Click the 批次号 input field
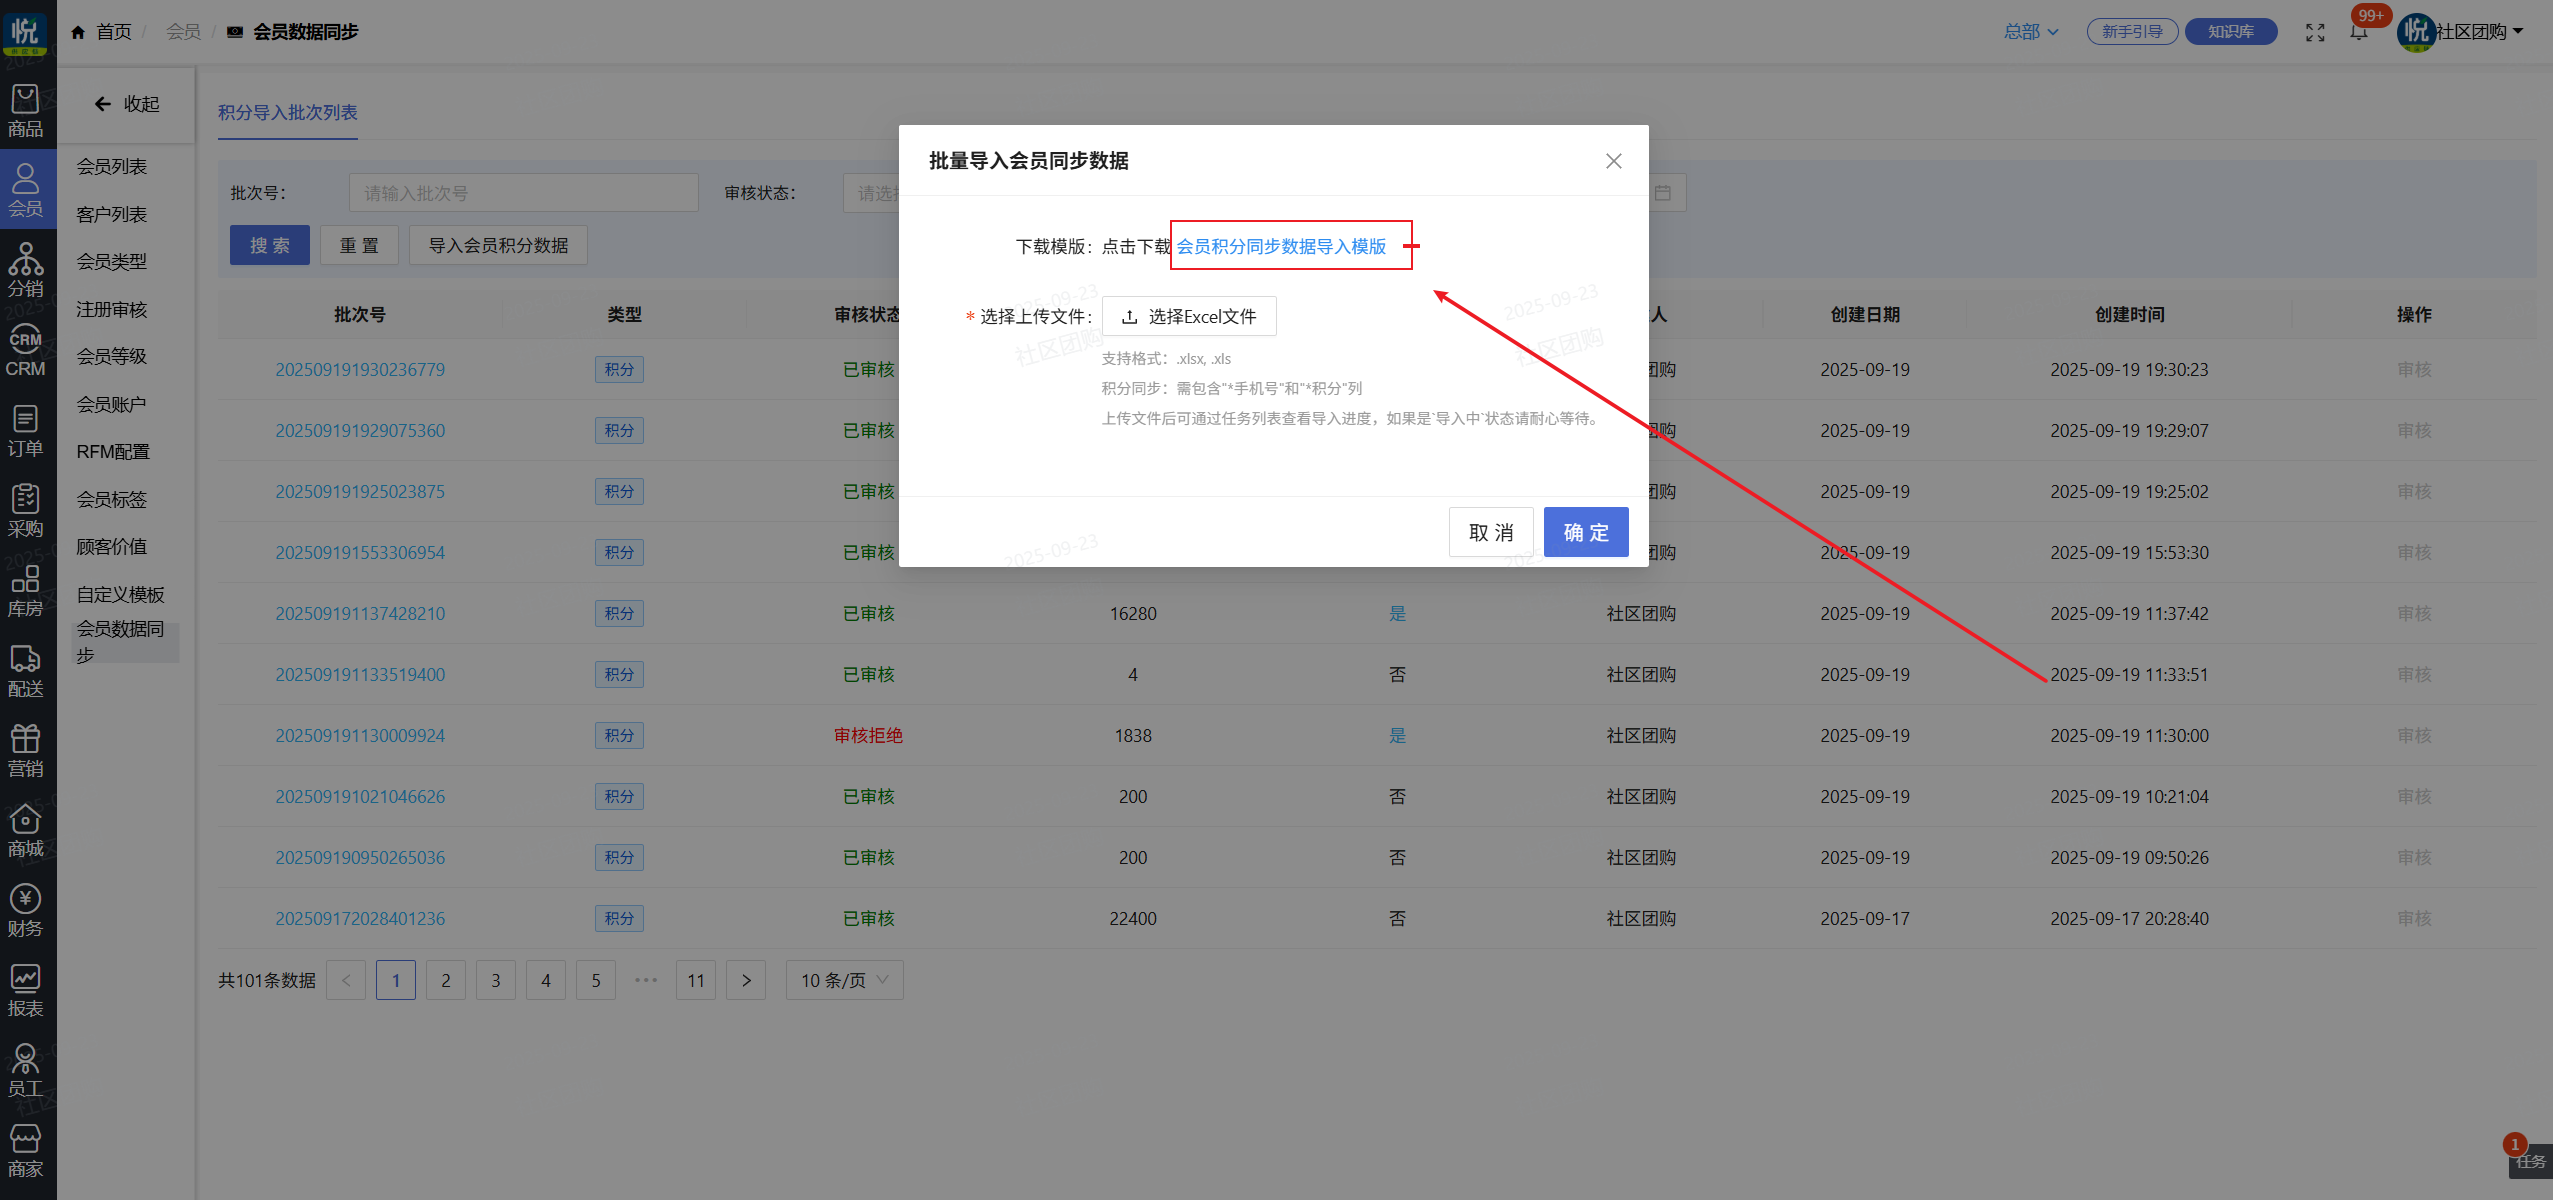2553x1200 pixels. [x=523, y=193]
